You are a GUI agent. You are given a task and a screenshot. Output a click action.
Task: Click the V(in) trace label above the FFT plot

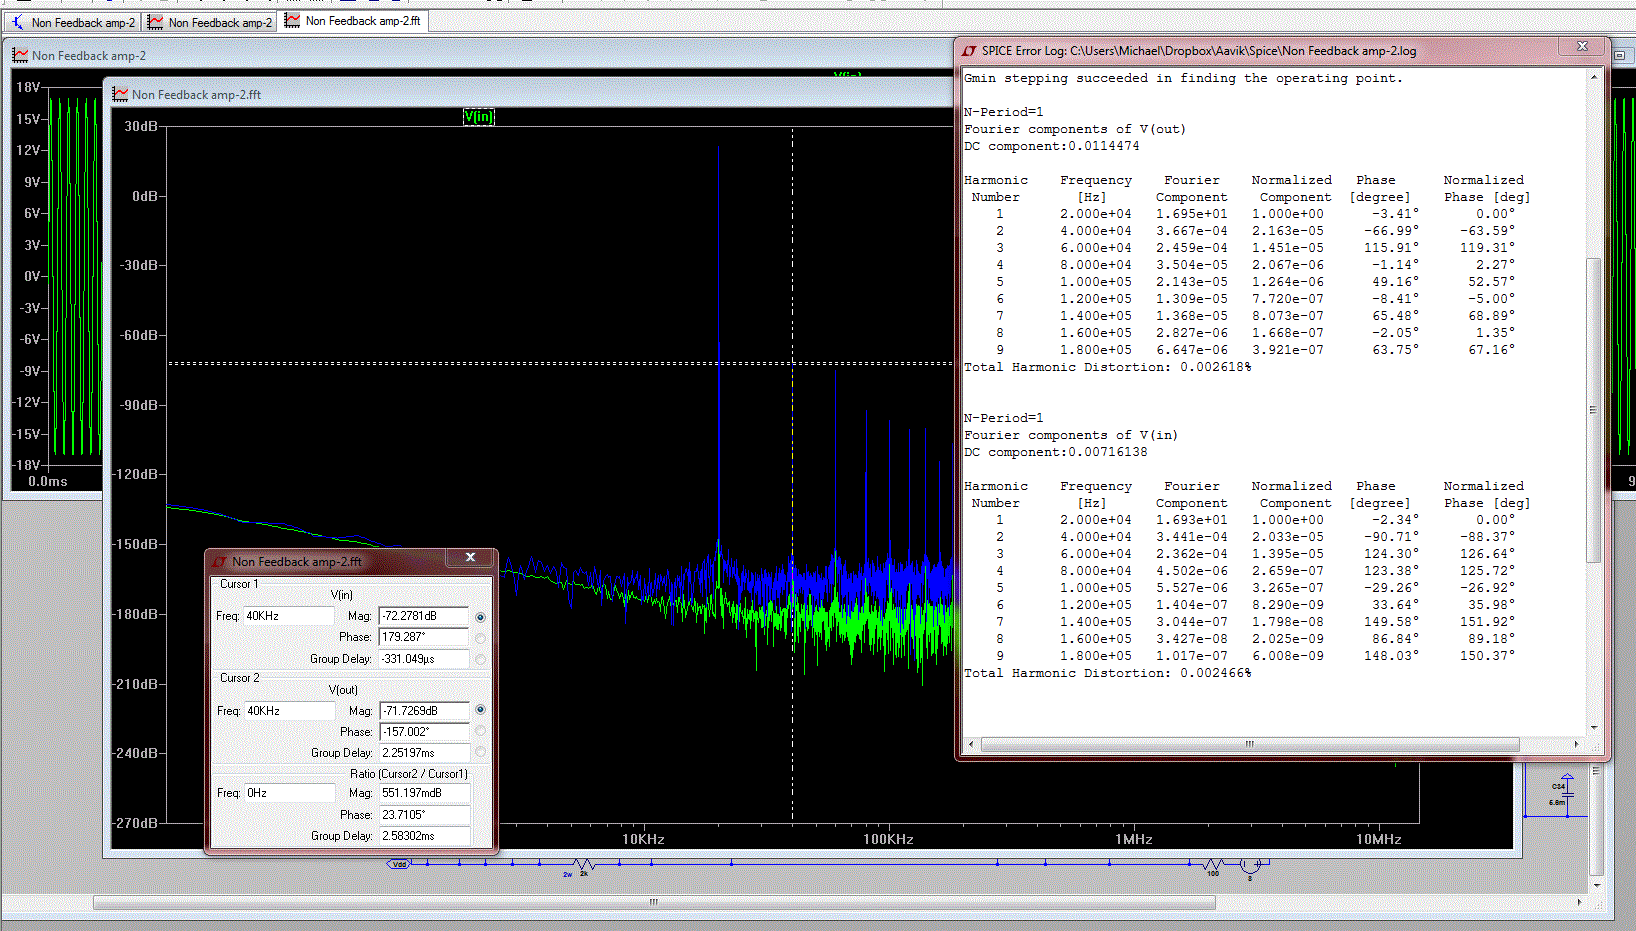point(478,117)
